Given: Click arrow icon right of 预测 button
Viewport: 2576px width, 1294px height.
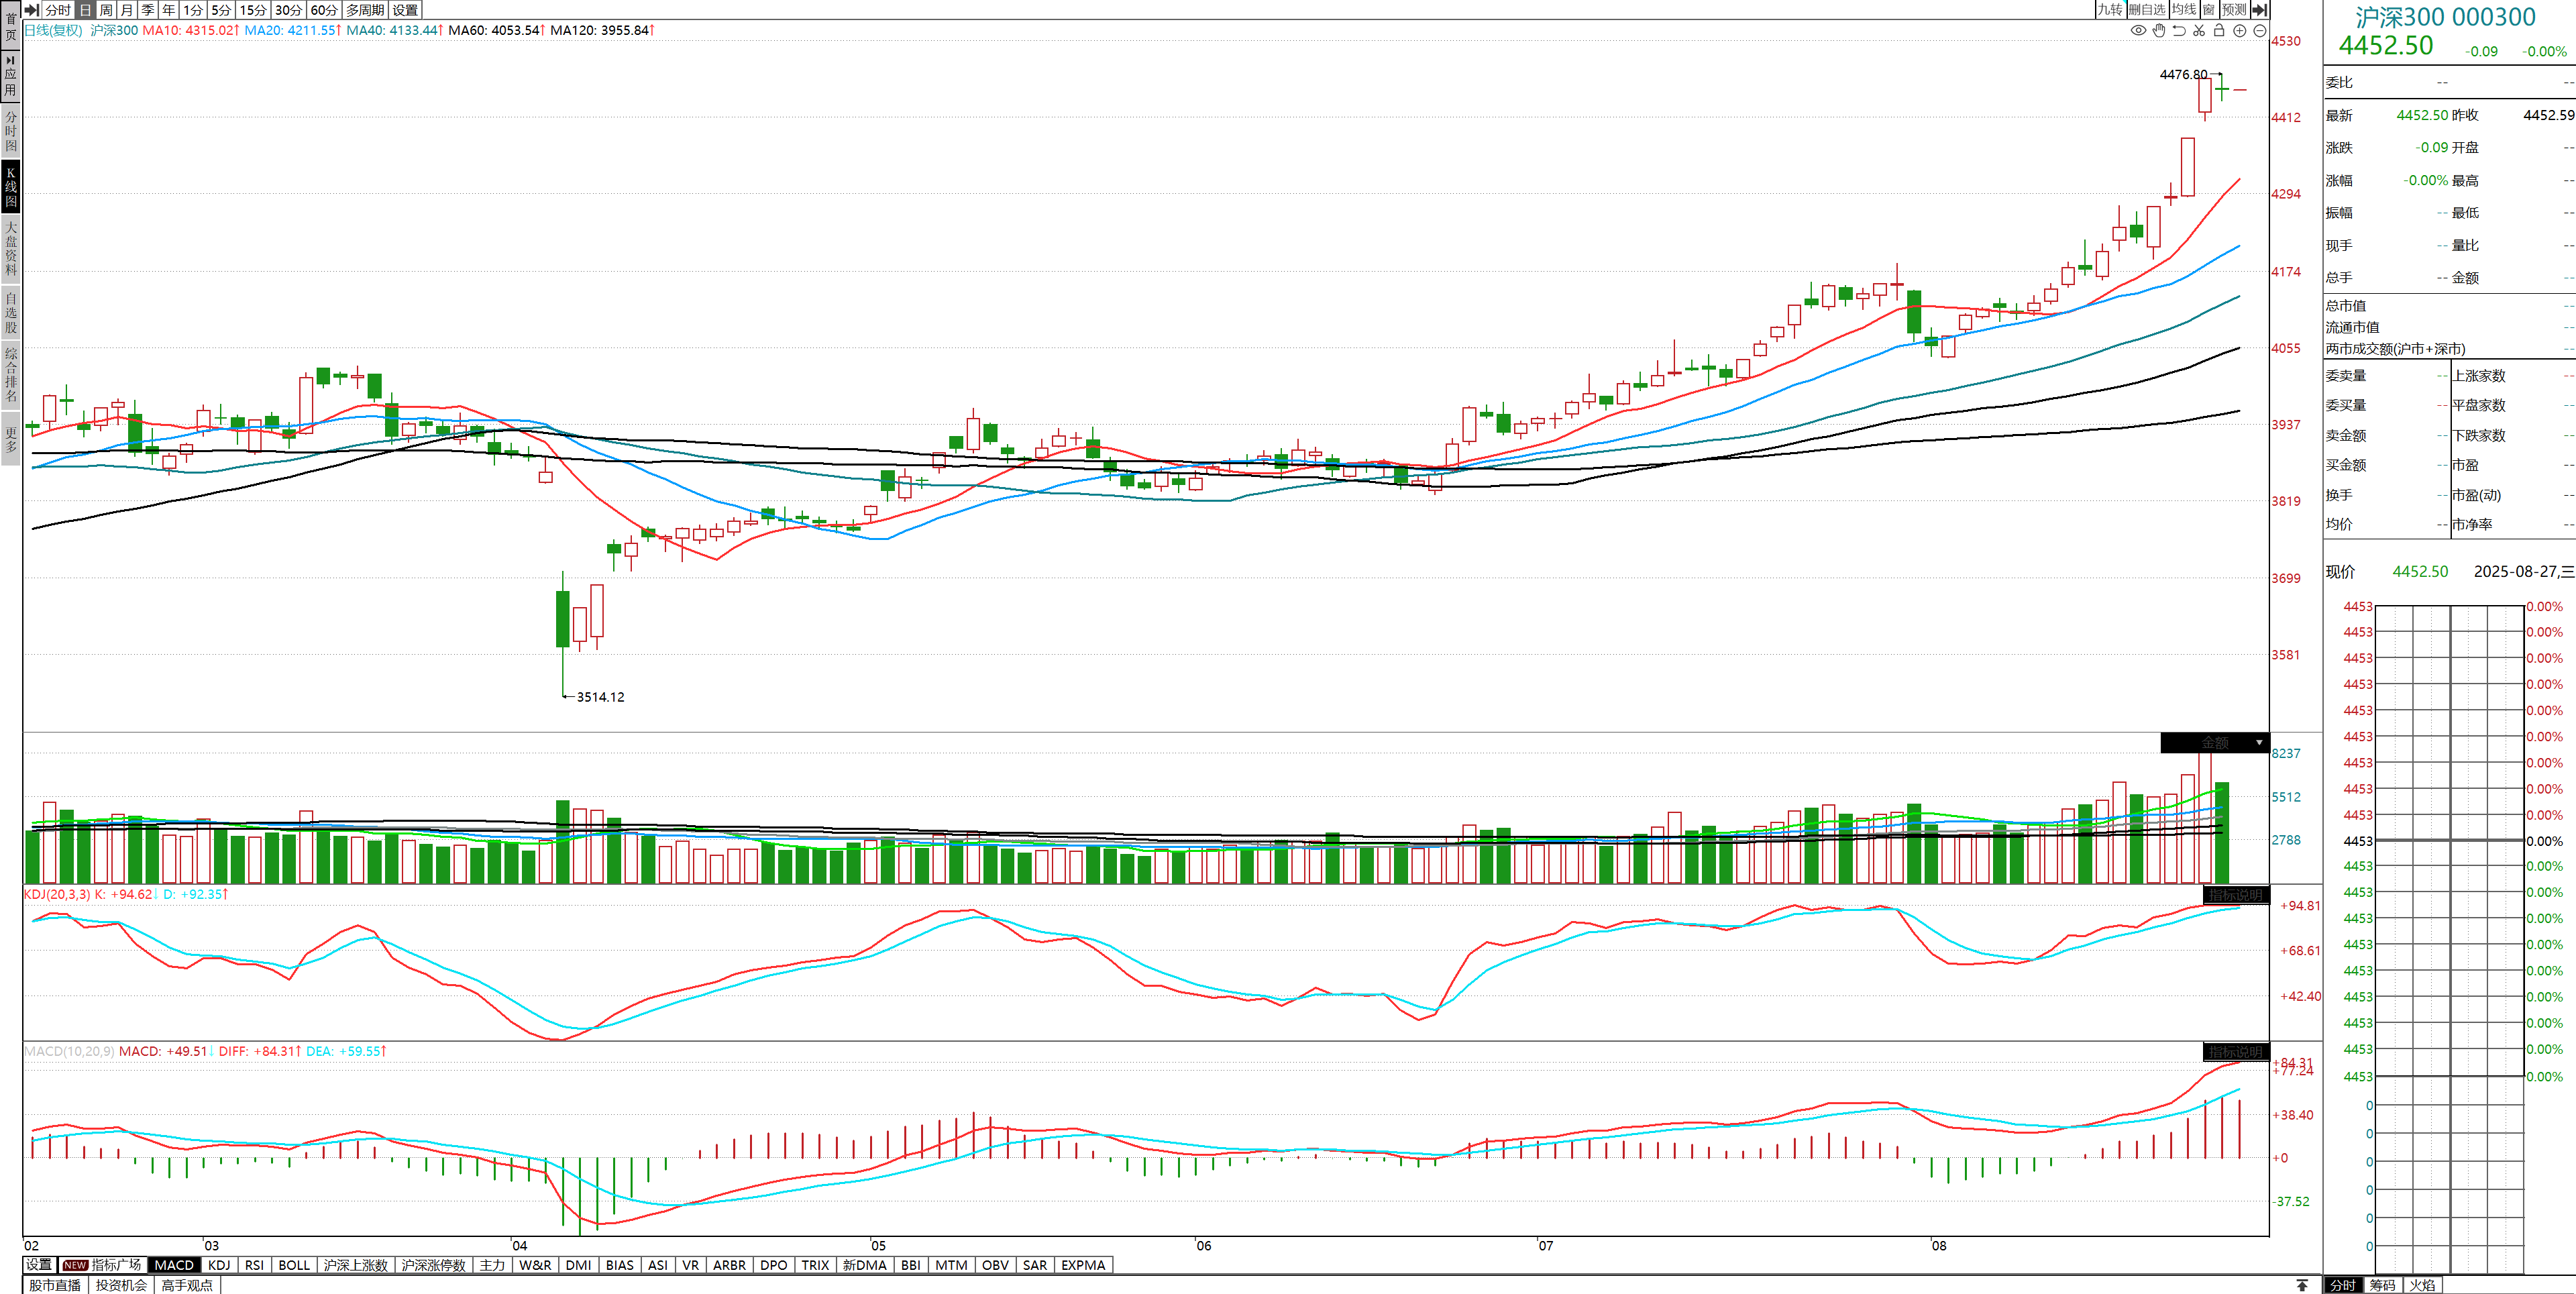Looking at the screenshot, I should pos(2259,9).
